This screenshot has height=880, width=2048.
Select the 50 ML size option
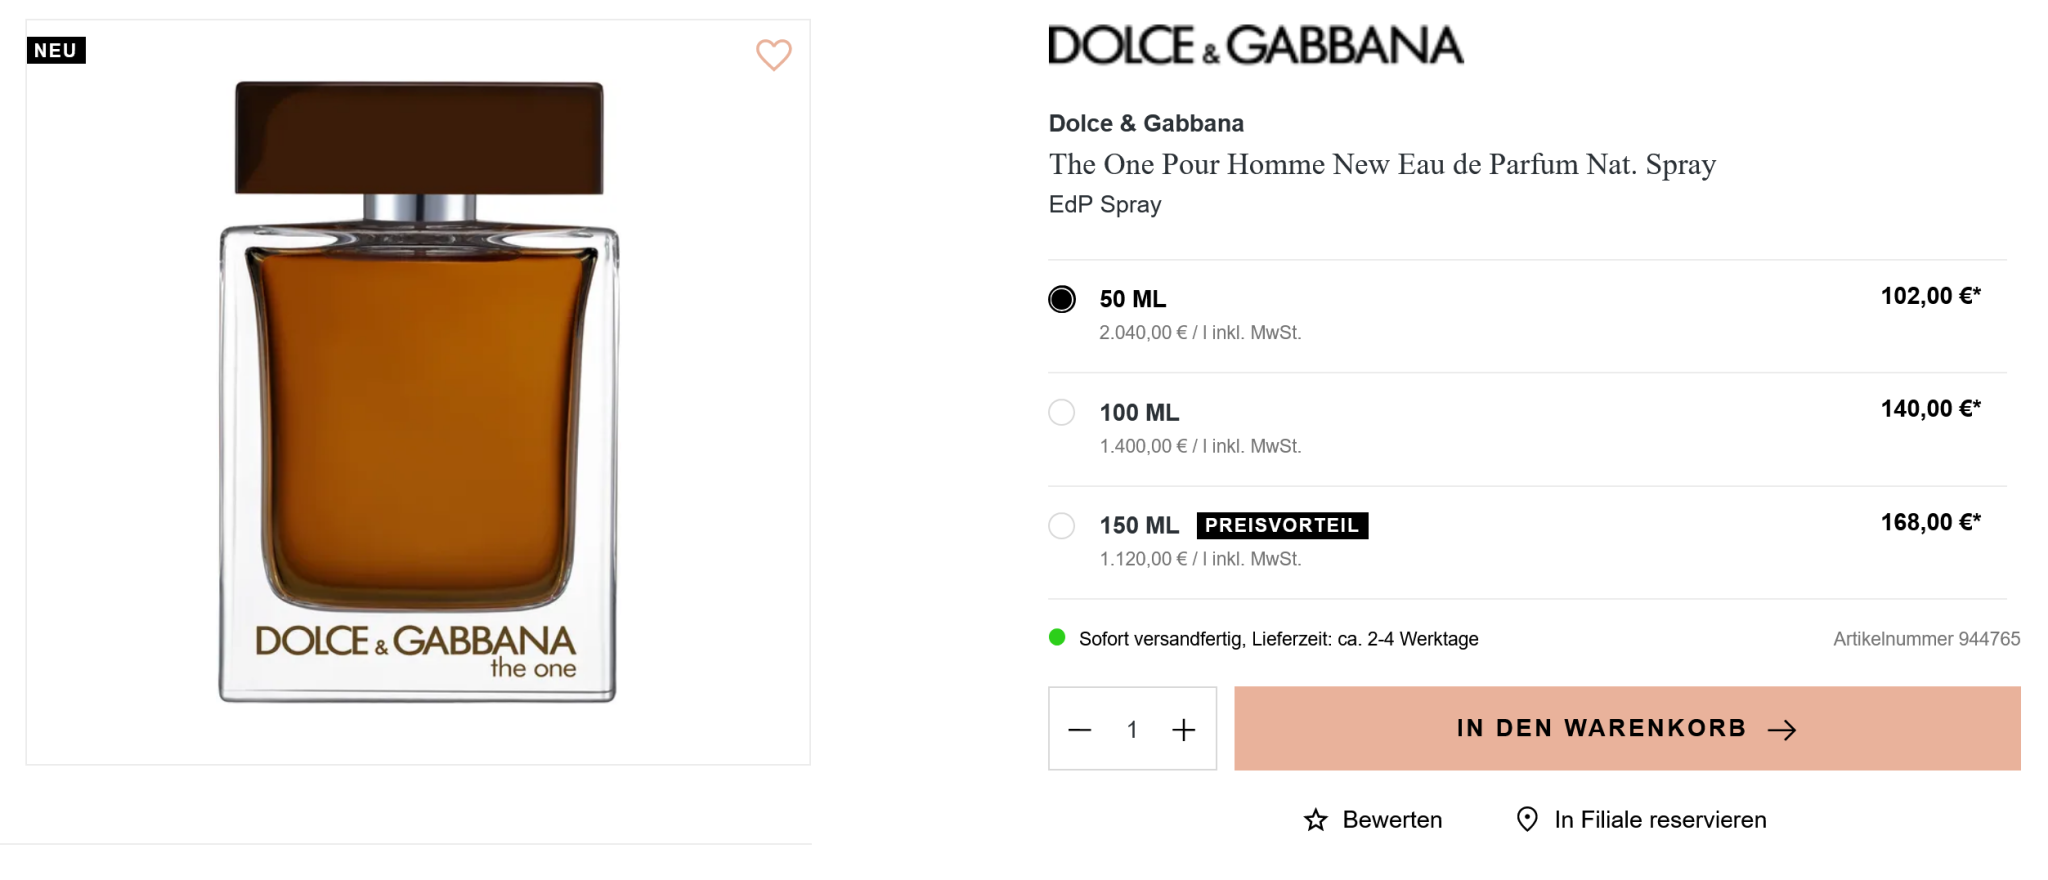[x=1062, y=299]
